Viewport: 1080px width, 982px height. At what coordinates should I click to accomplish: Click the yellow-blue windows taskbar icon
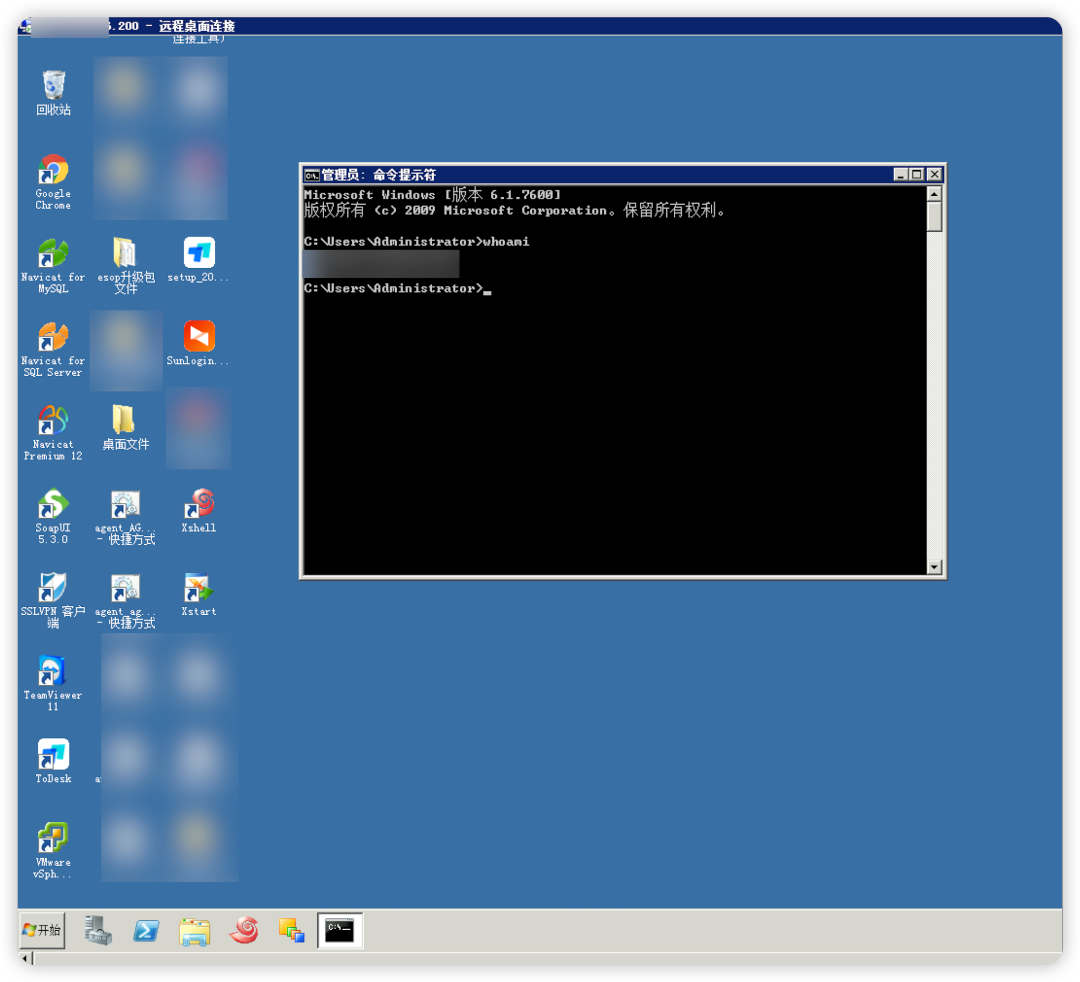(x=291, y=931)
